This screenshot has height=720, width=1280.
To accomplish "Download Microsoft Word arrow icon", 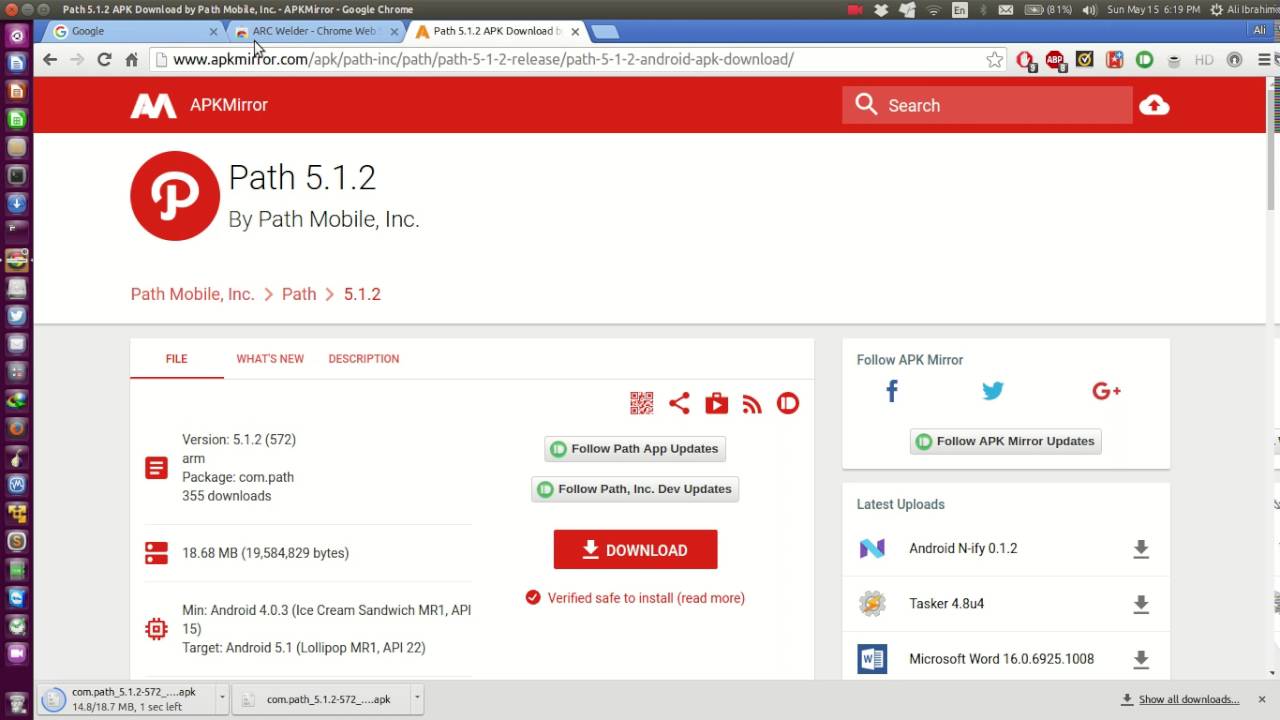I will 1141,659.
